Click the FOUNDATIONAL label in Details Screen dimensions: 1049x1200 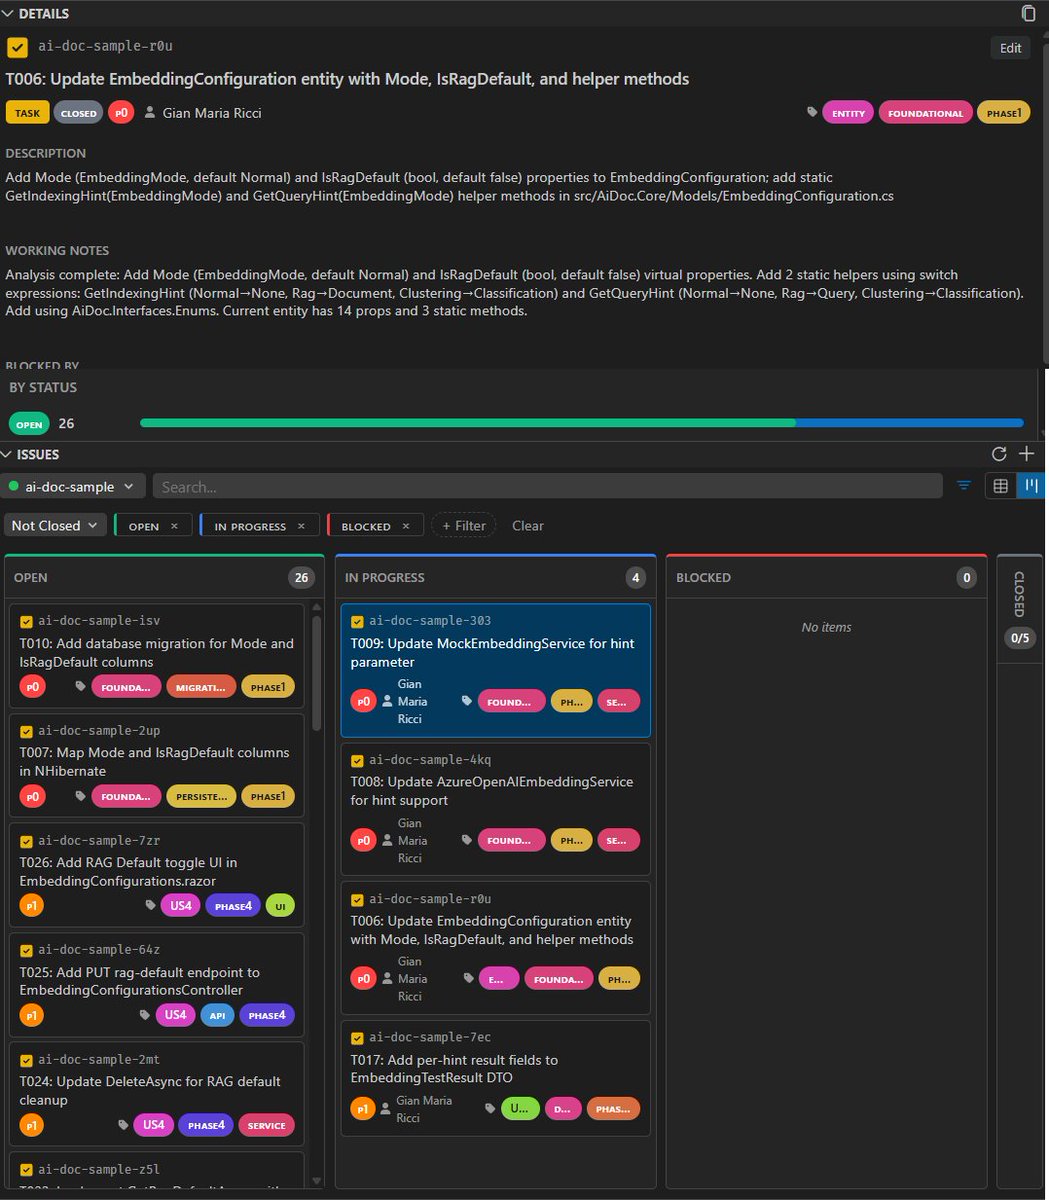(x=925, y=113)
